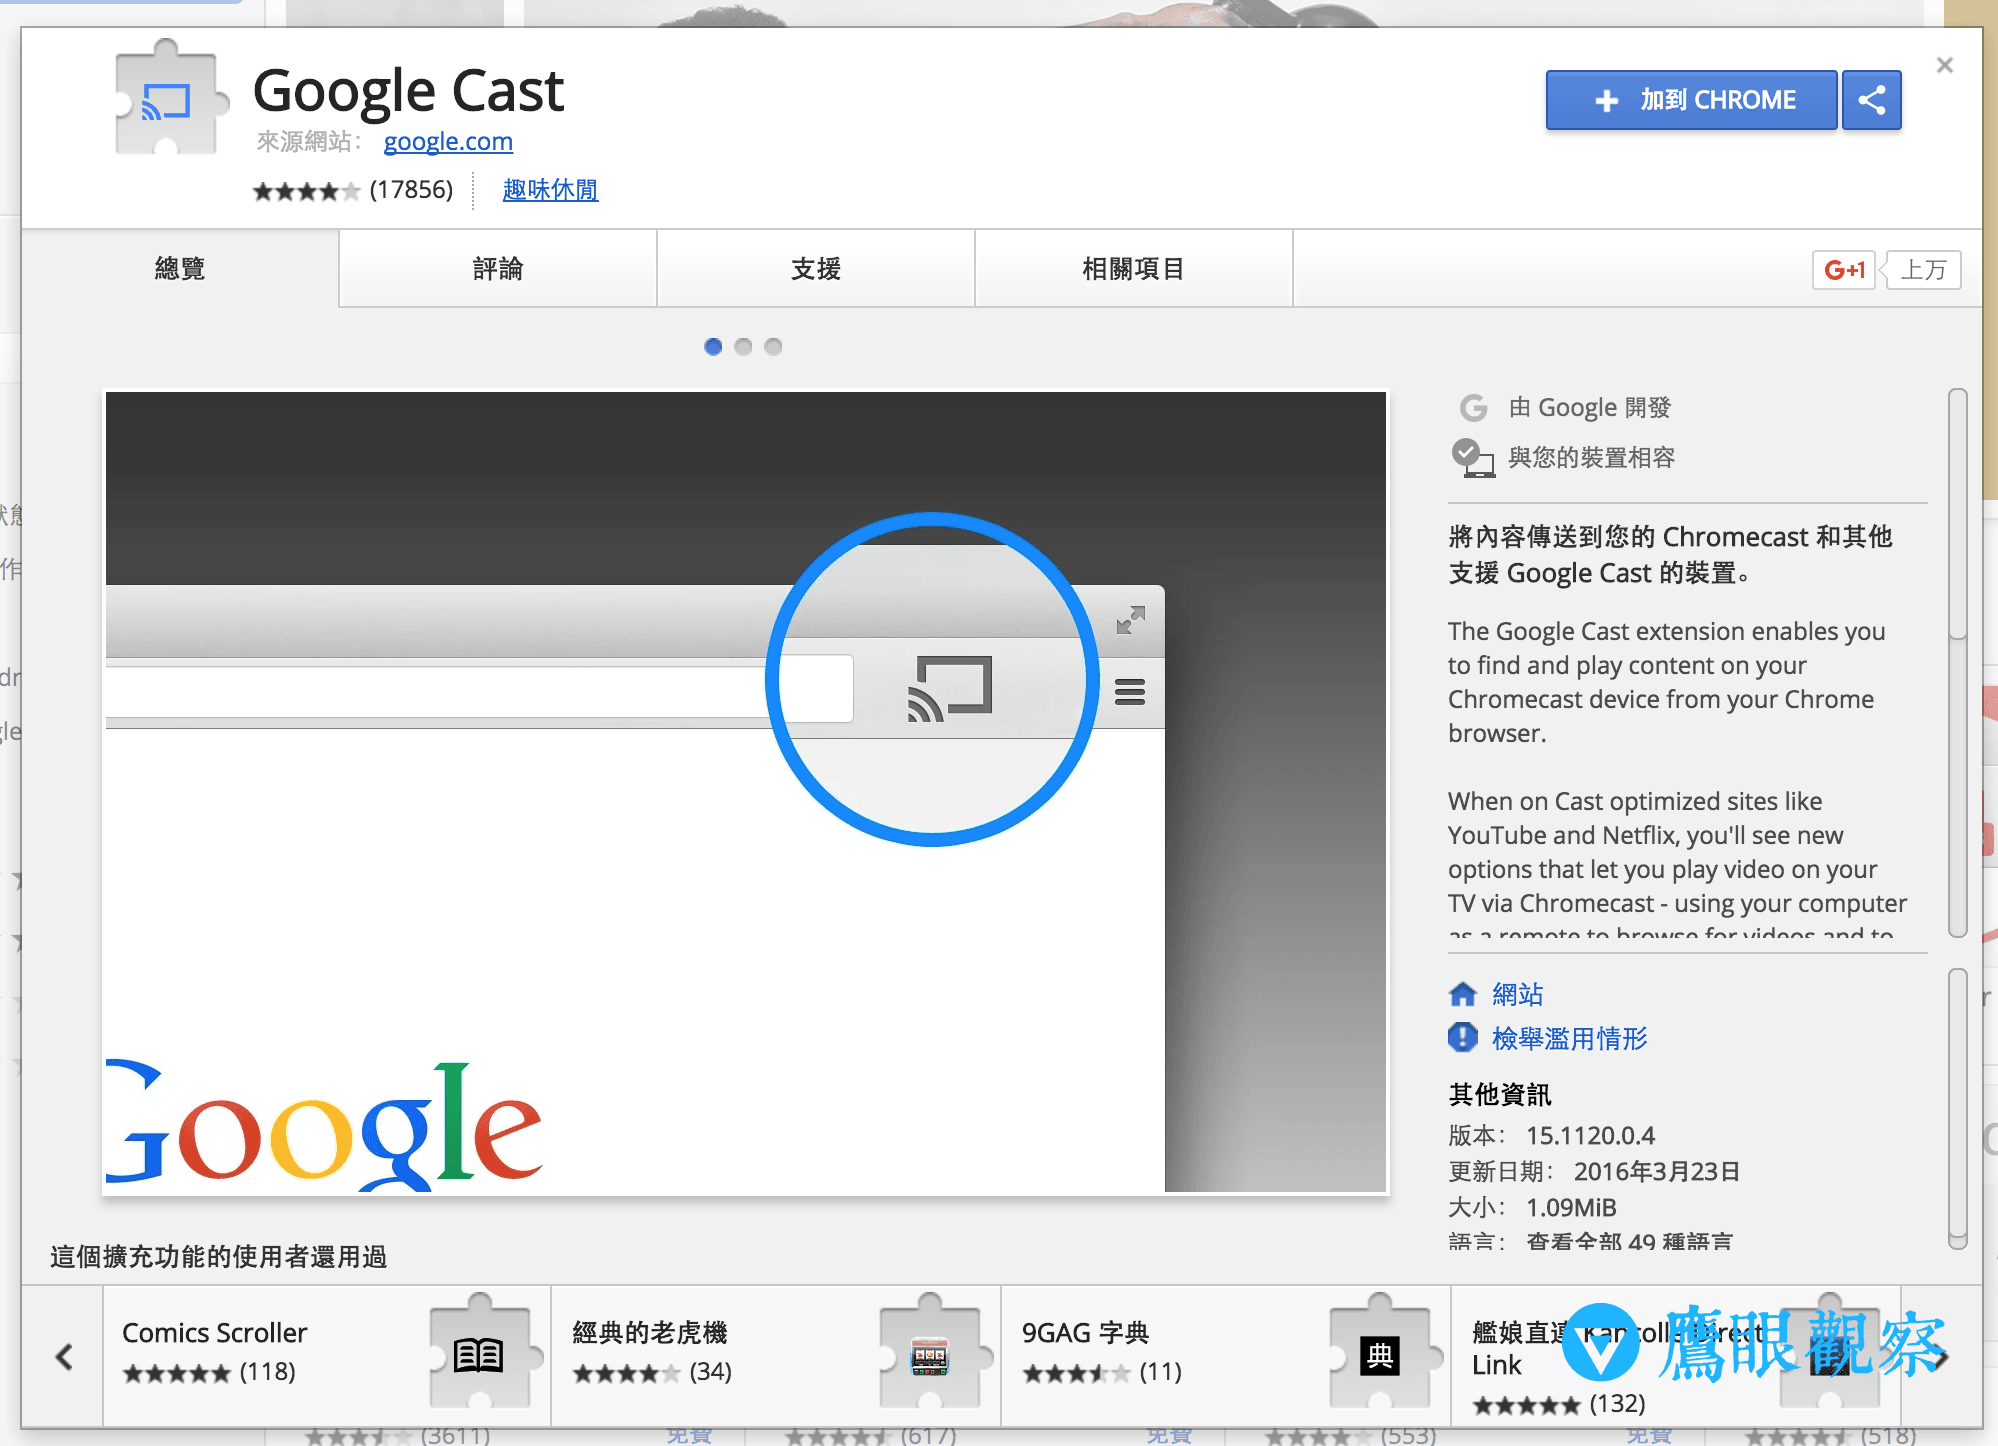Close the Google Cast dialog
The width and height of the screenshot is (1998, 1446).
1944,65
